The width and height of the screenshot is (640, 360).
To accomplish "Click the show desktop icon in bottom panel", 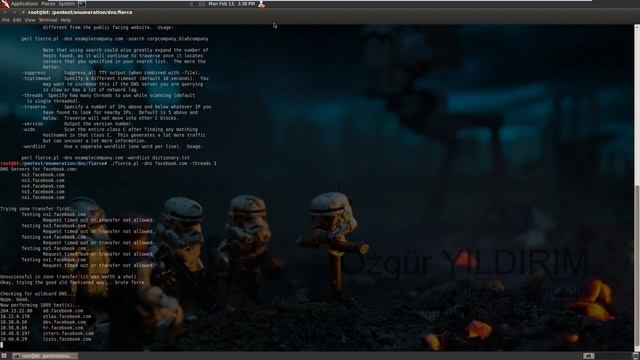I will click(4, 356).
